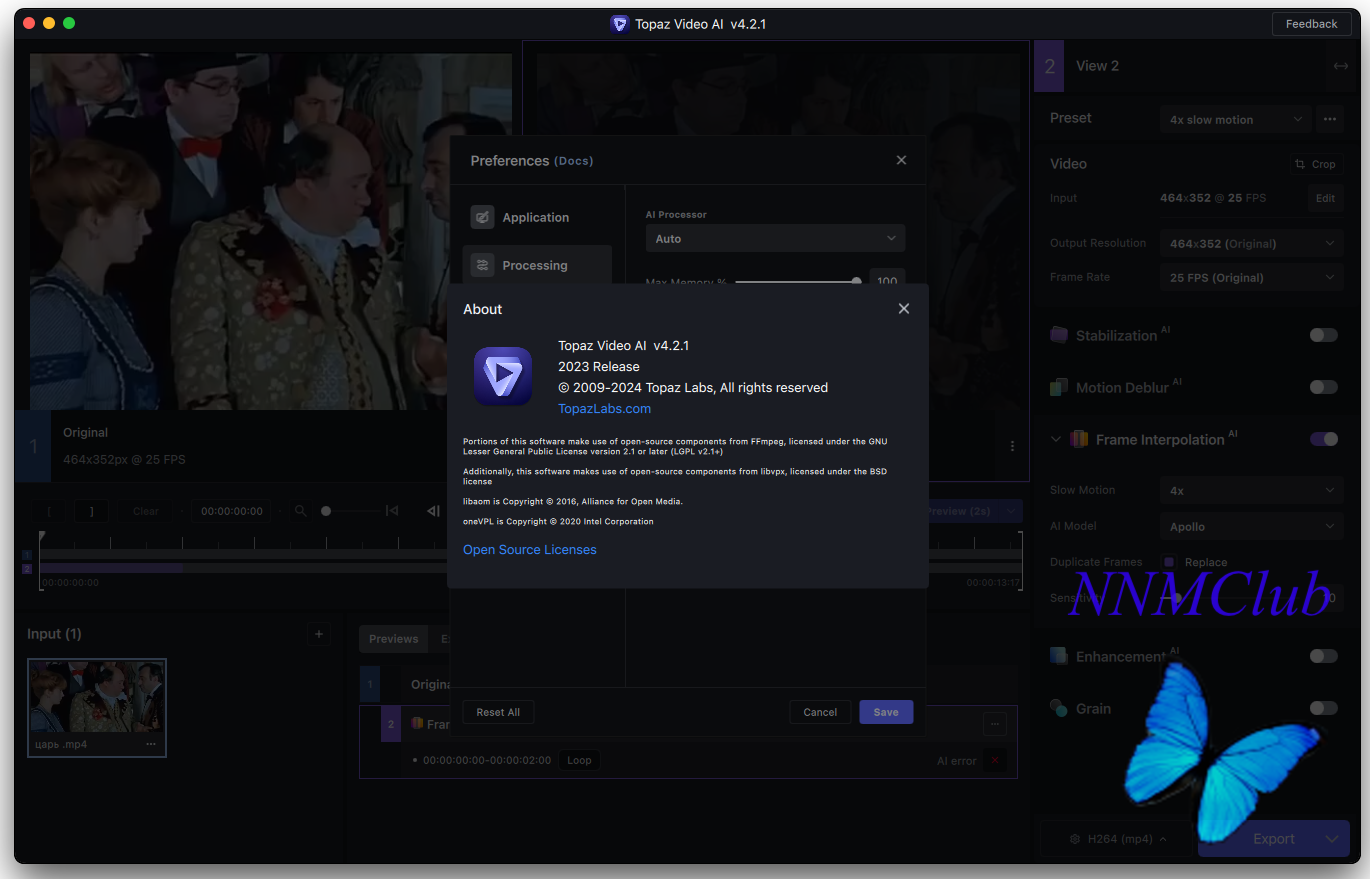The image size is (1370, 879).
Task: Open preset options three-dot menu
Action: 1329,119
